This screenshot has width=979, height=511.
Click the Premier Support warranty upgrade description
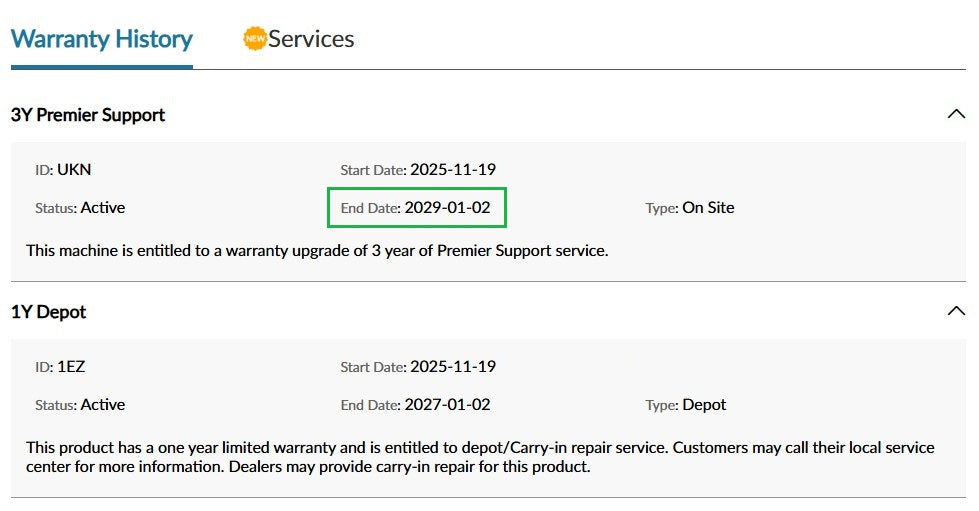[x=317, y=250]
